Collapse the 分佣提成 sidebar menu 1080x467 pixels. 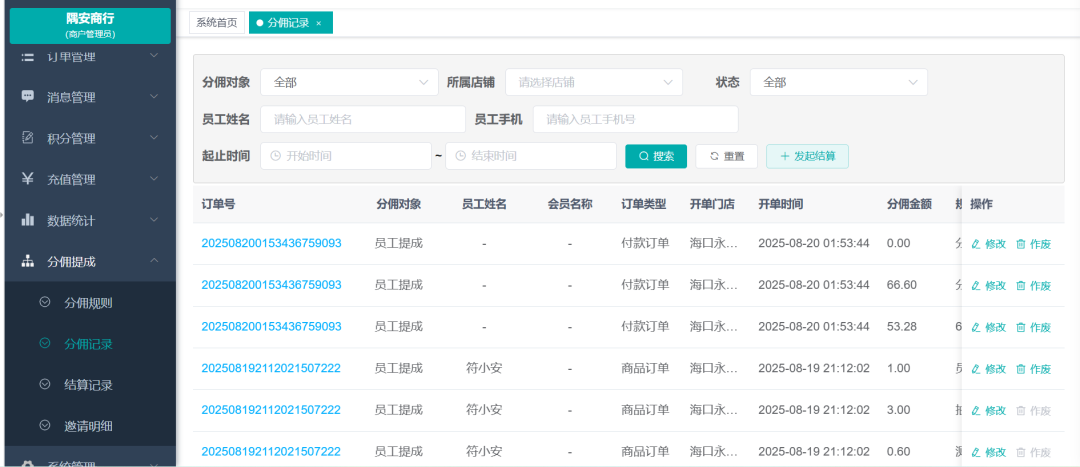154,261
